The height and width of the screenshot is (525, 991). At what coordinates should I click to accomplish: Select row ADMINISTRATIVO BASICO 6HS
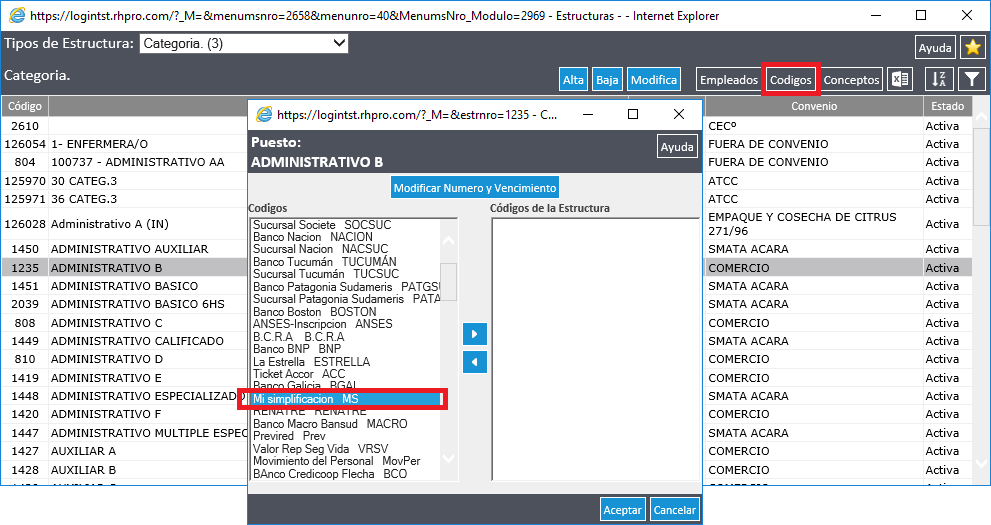pyautogui.click(x=137, y=304)
